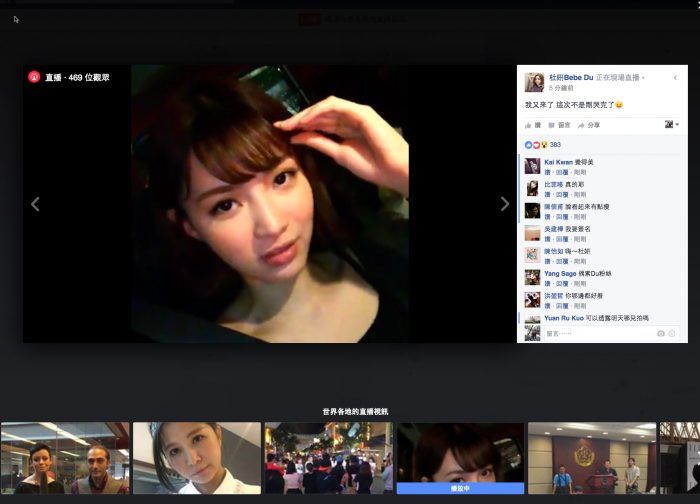Reply to the 臉看起來有點痩 comment
The image size is (700, 504).
(x=562, y=217)
